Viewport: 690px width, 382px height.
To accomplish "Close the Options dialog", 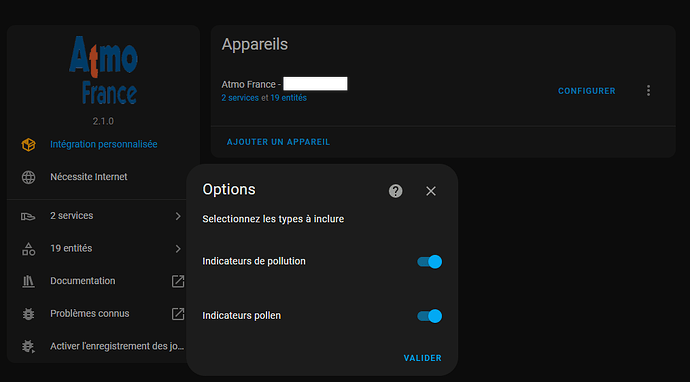I will [x=431, y=191].
